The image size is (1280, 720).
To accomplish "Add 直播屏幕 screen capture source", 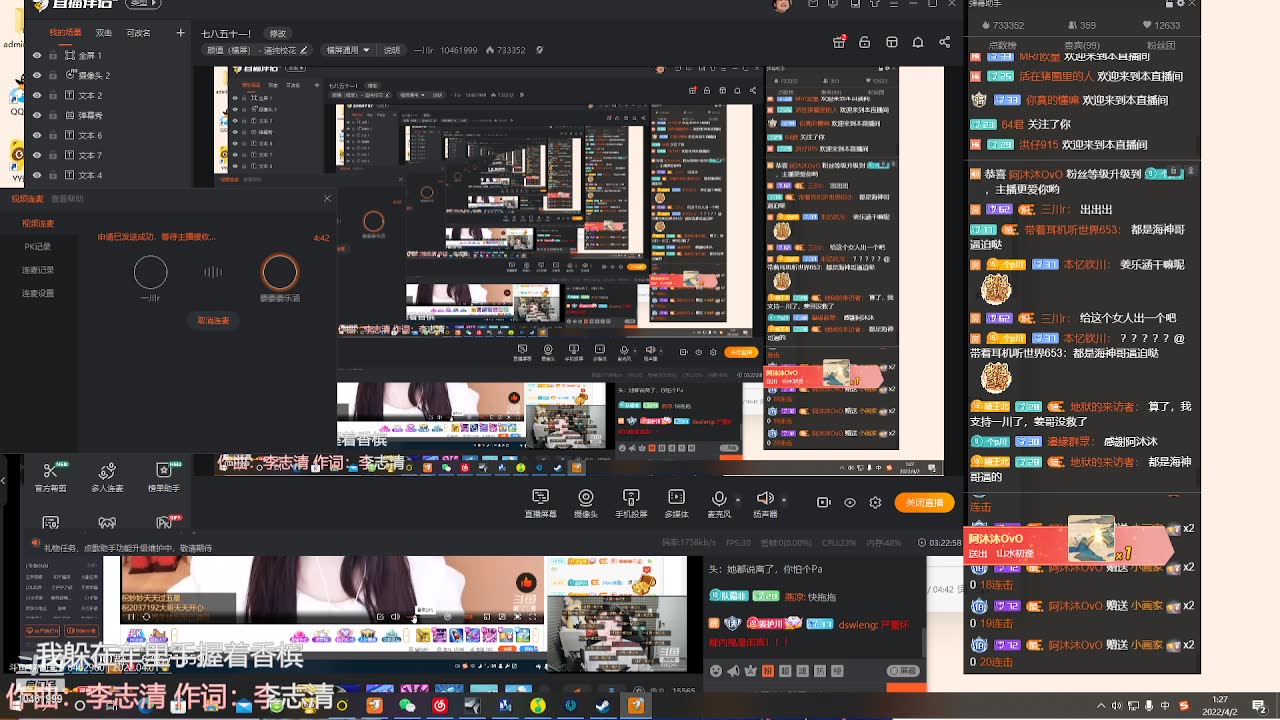I will coord(541,504).
